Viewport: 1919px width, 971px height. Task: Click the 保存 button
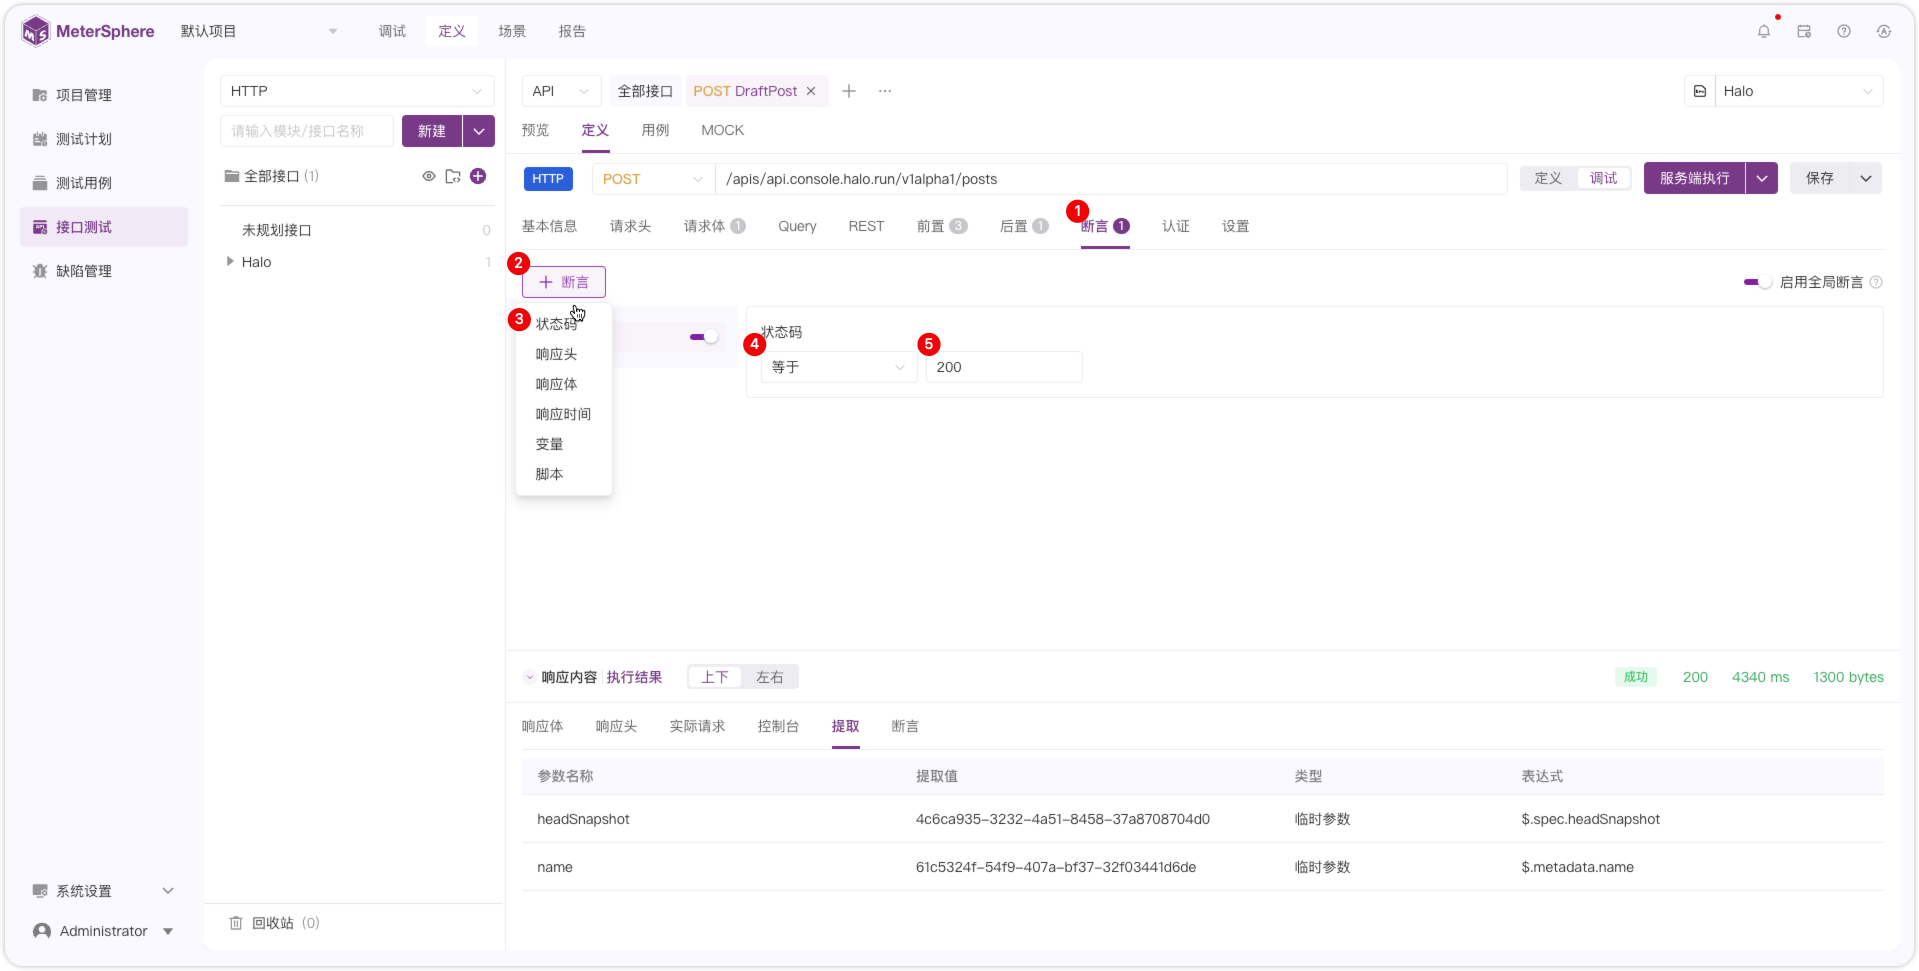click(x=1819, y=178)
